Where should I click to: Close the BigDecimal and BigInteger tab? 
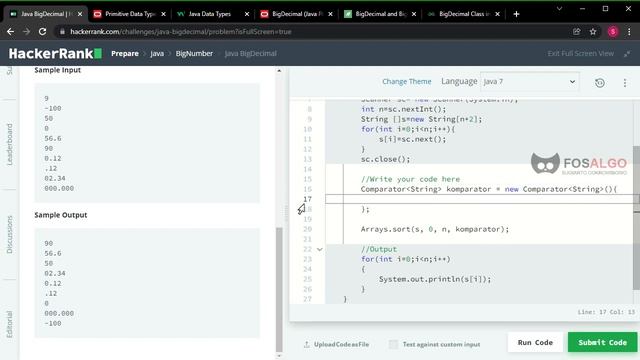[414, 14]
